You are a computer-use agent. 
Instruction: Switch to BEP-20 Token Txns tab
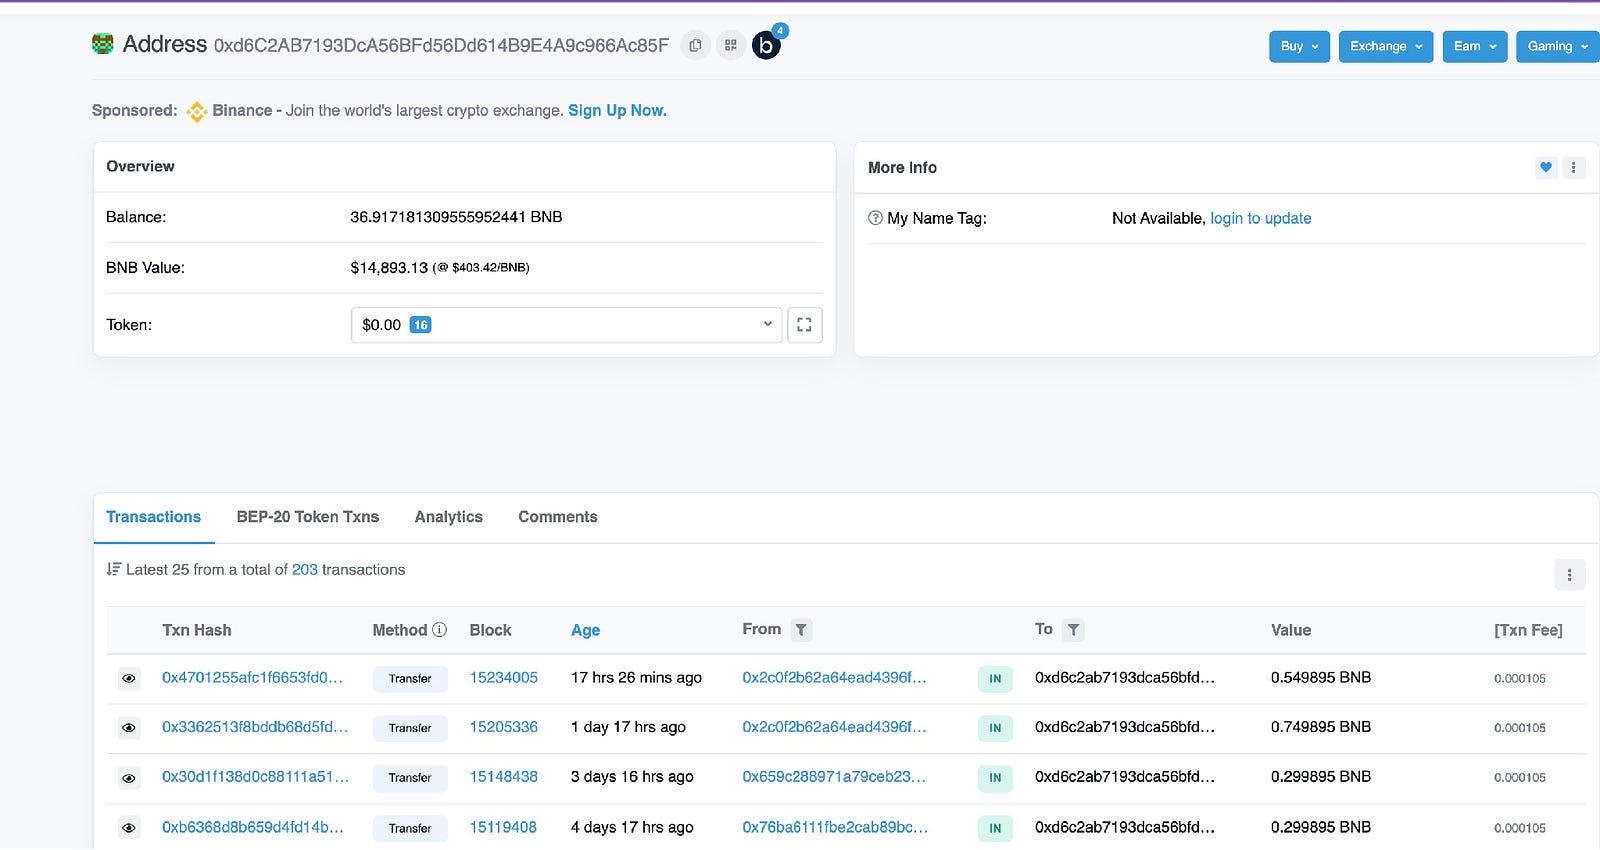[308, 517]
